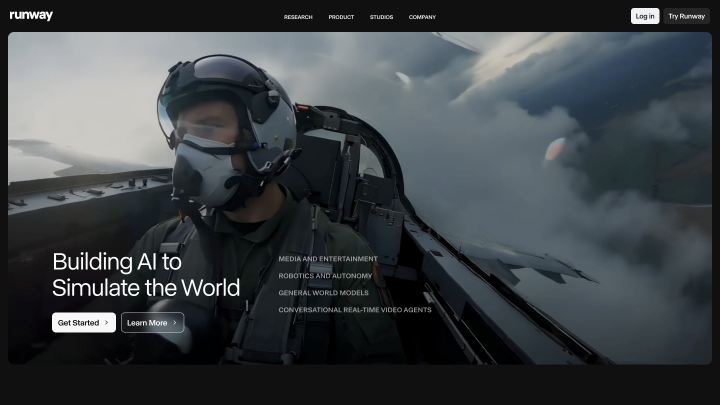
Task: Go to Studios in the top navigation
Action: [x=381, y=17]
